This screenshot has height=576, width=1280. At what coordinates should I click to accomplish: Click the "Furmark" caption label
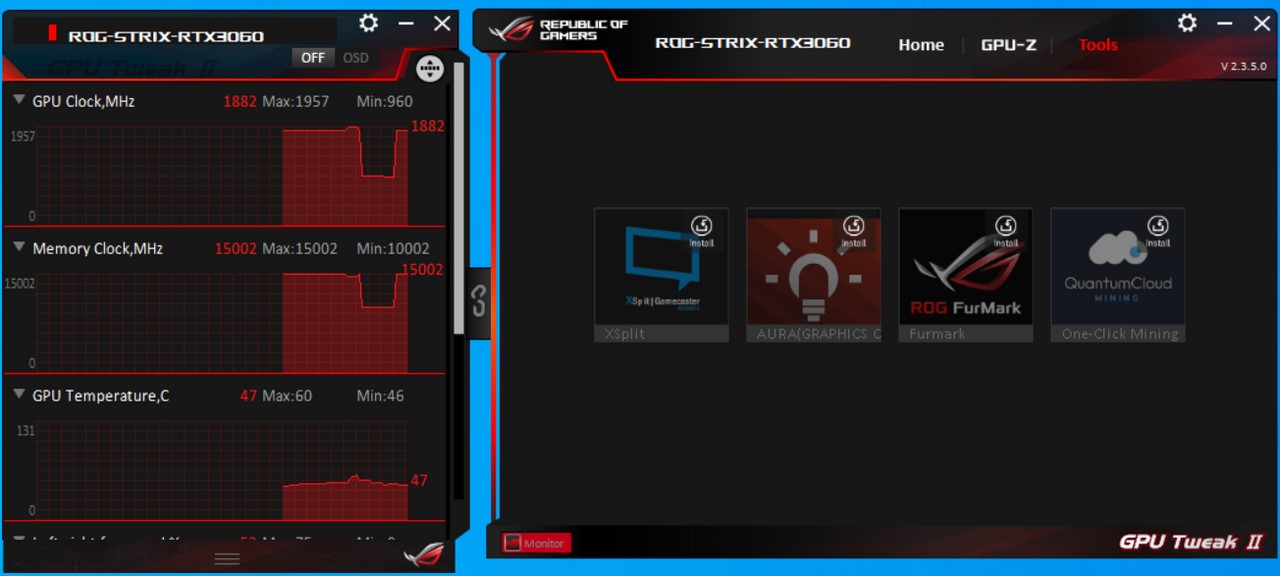pos(937,334)
